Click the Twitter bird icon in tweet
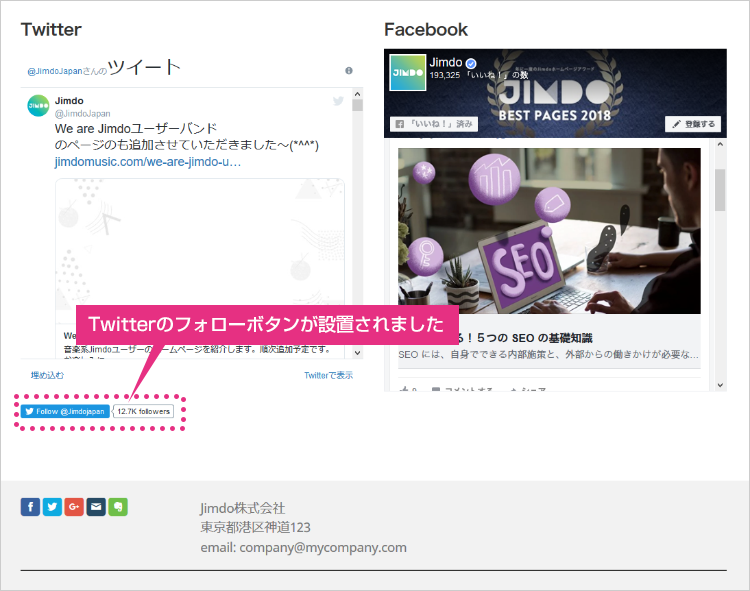750x591 pixels. 338,101
